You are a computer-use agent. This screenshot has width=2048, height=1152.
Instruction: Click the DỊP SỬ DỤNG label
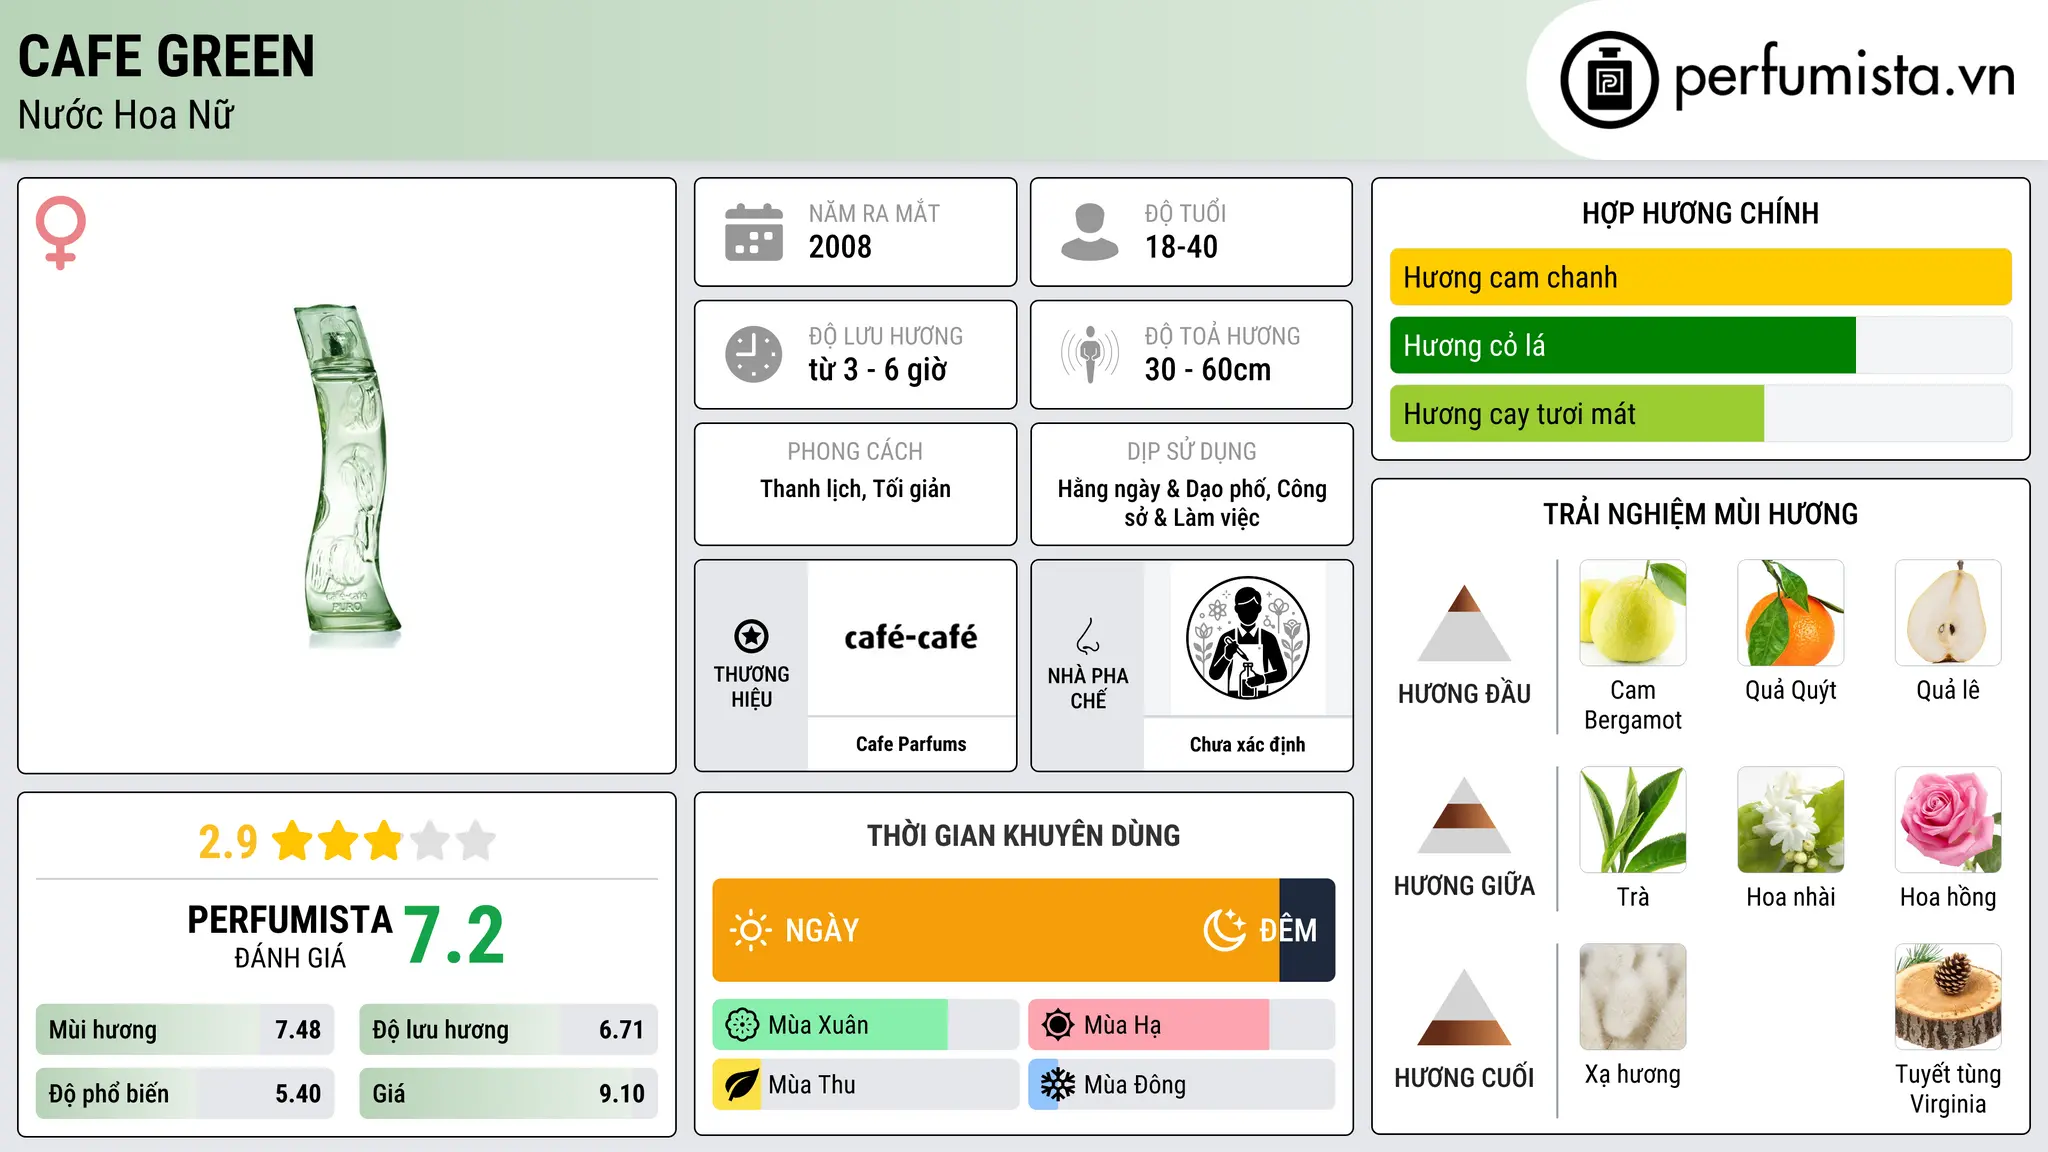click(1192, 452)
